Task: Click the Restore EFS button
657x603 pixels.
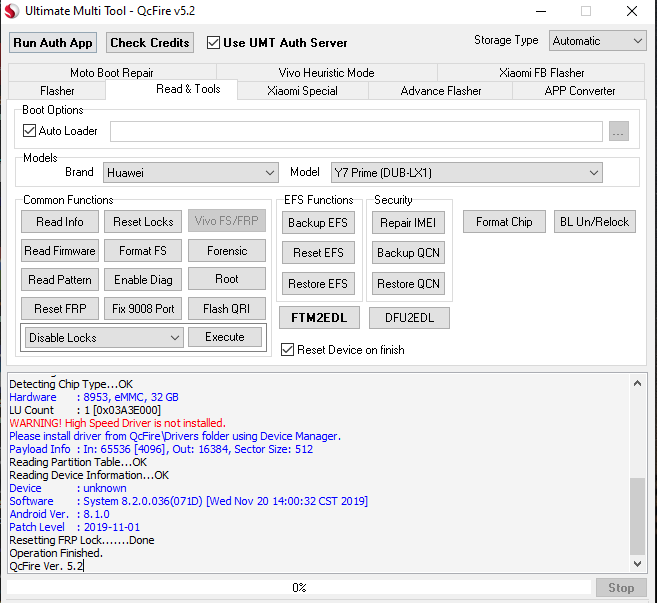Action: point(318,284)
